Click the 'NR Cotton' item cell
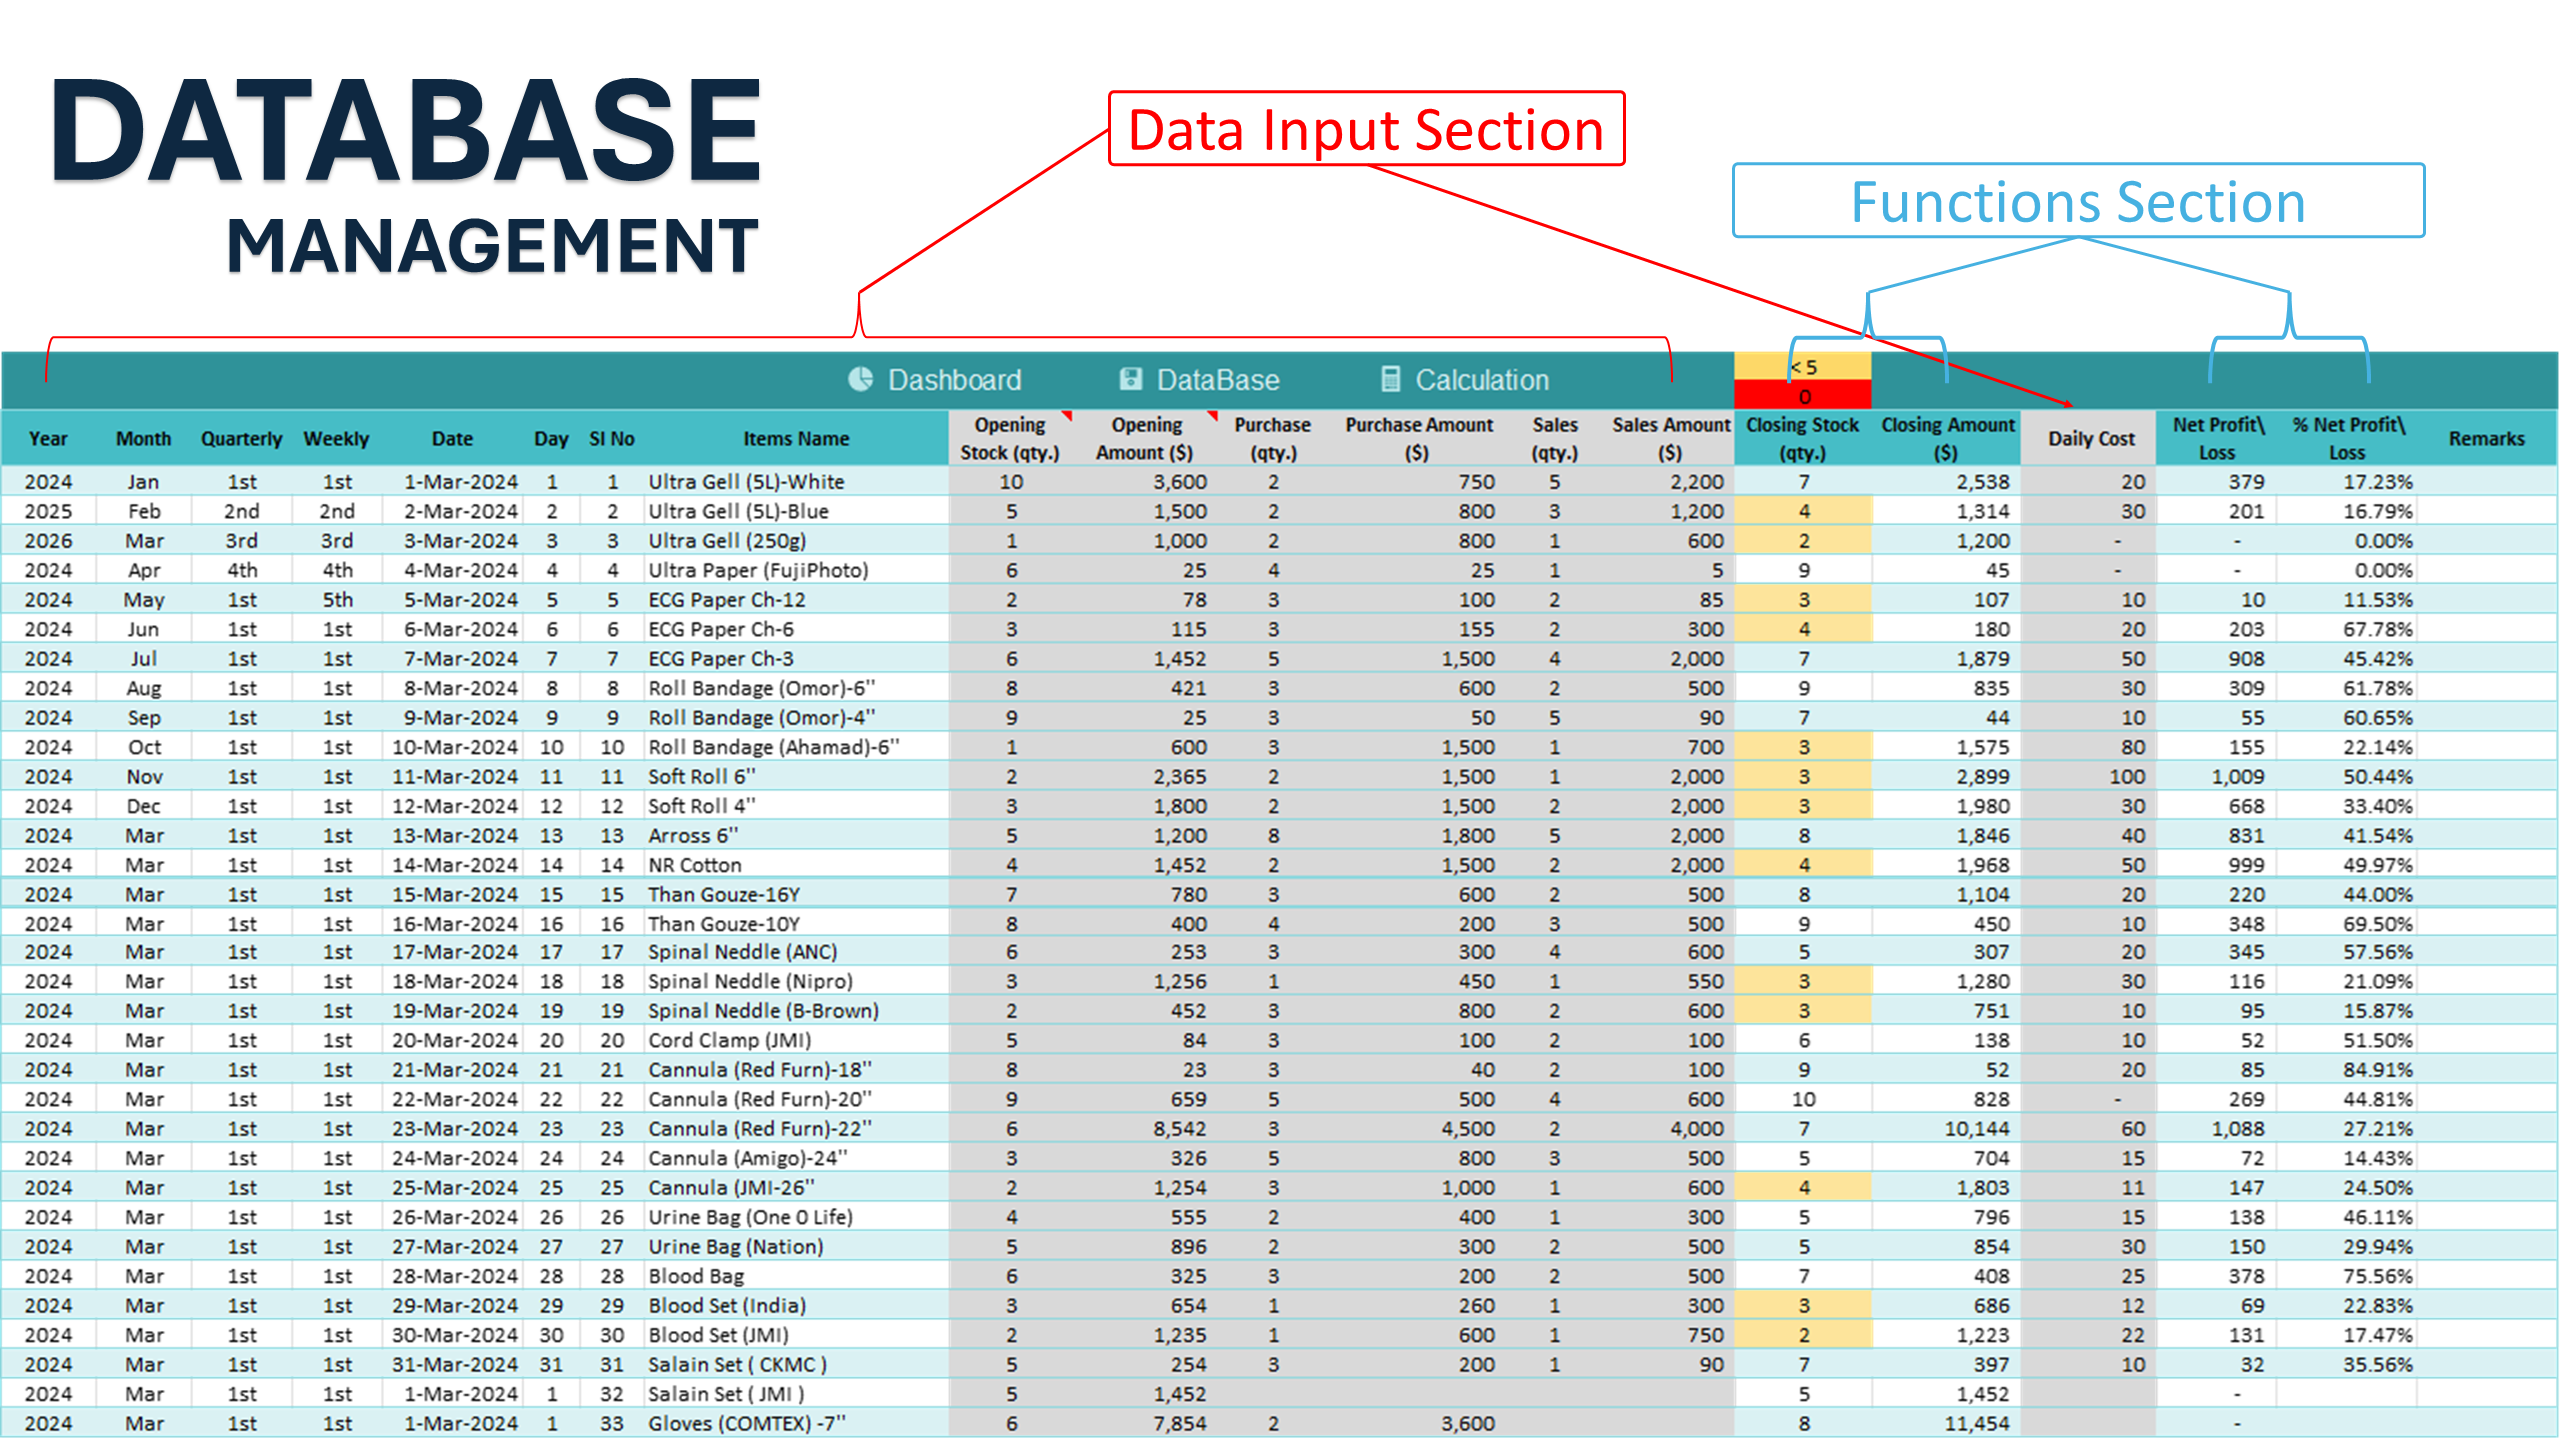This screenshot has height=1440, width=2560. tap(796, 865)
